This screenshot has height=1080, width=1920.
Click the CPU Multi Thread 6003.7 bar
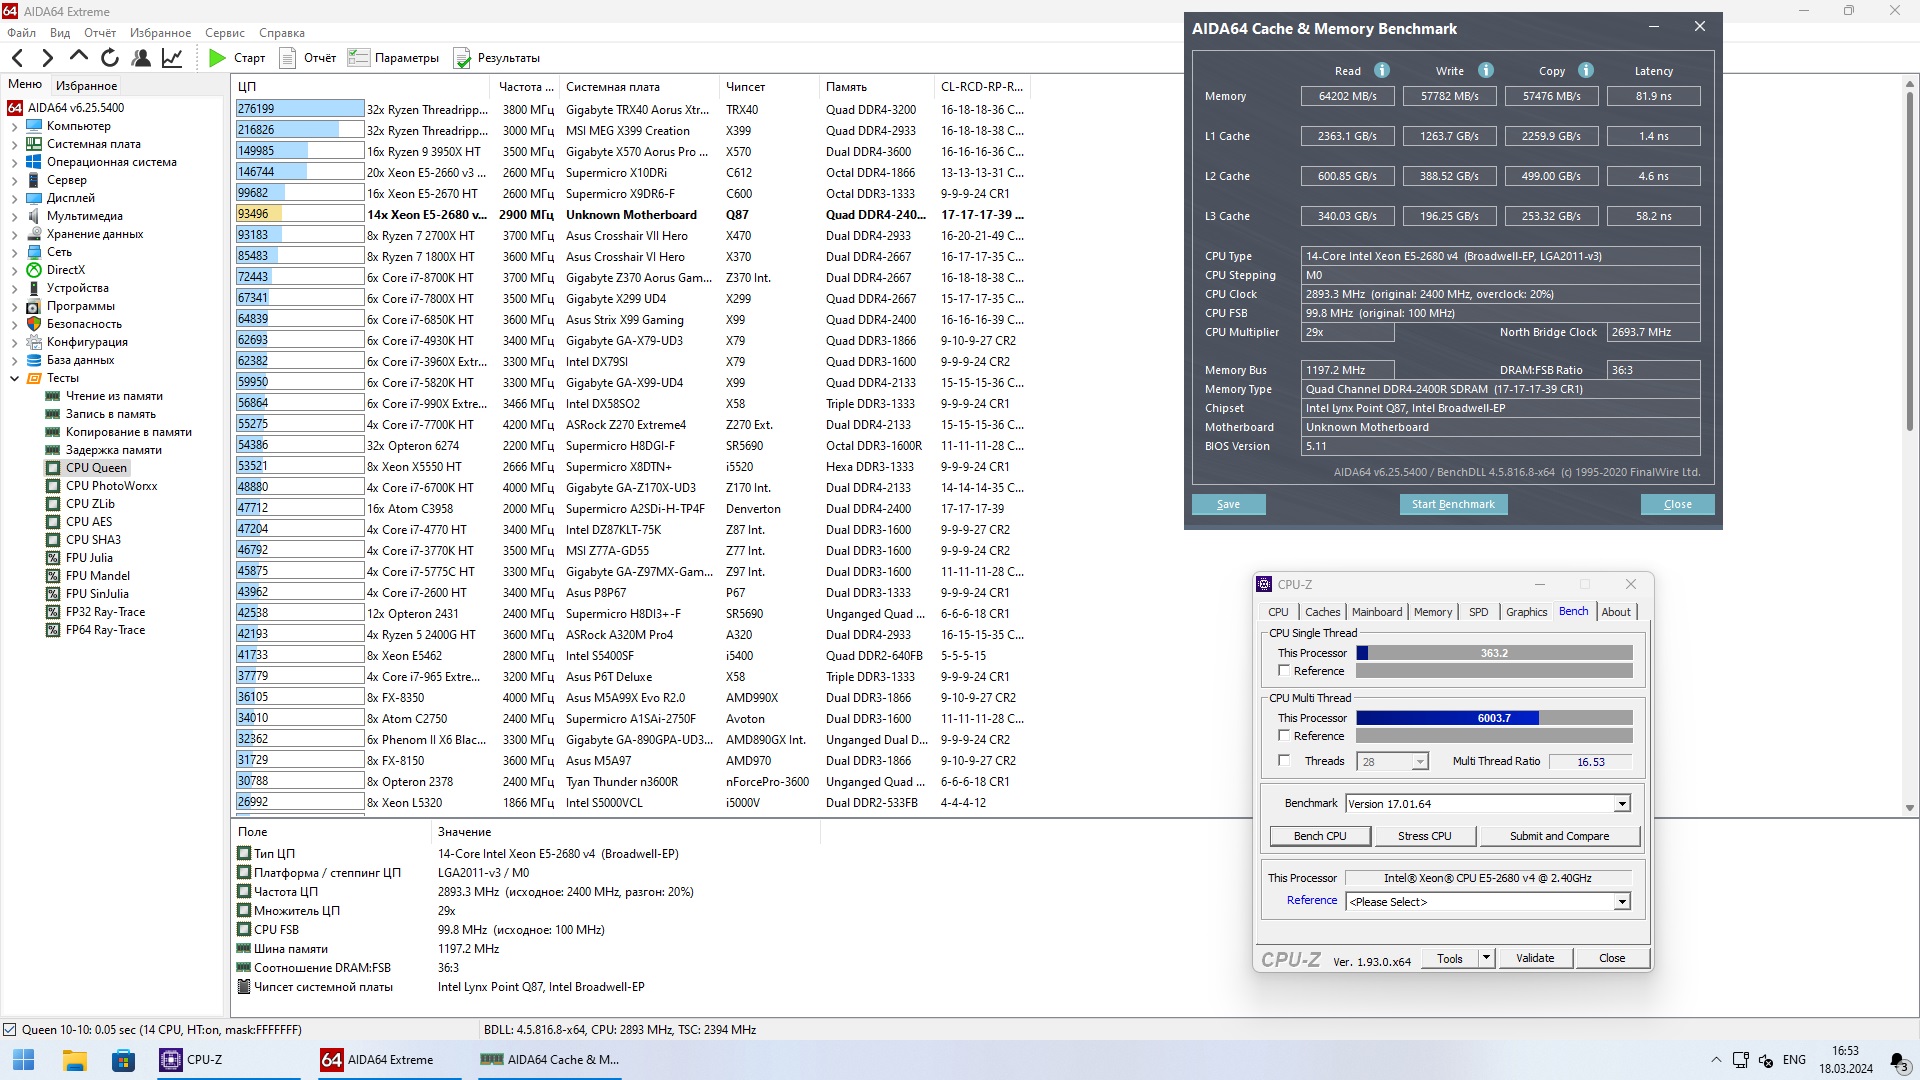1494,718
